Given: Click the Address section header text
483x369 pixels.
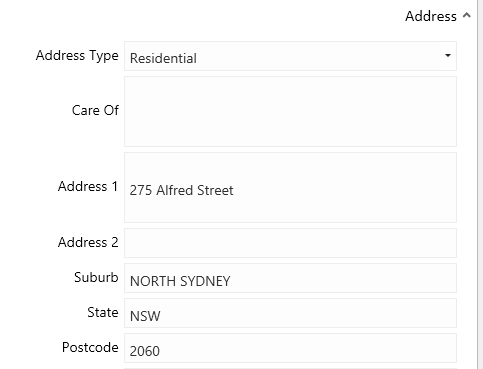Looking at the screenshot, I should [x=431, y=16].
